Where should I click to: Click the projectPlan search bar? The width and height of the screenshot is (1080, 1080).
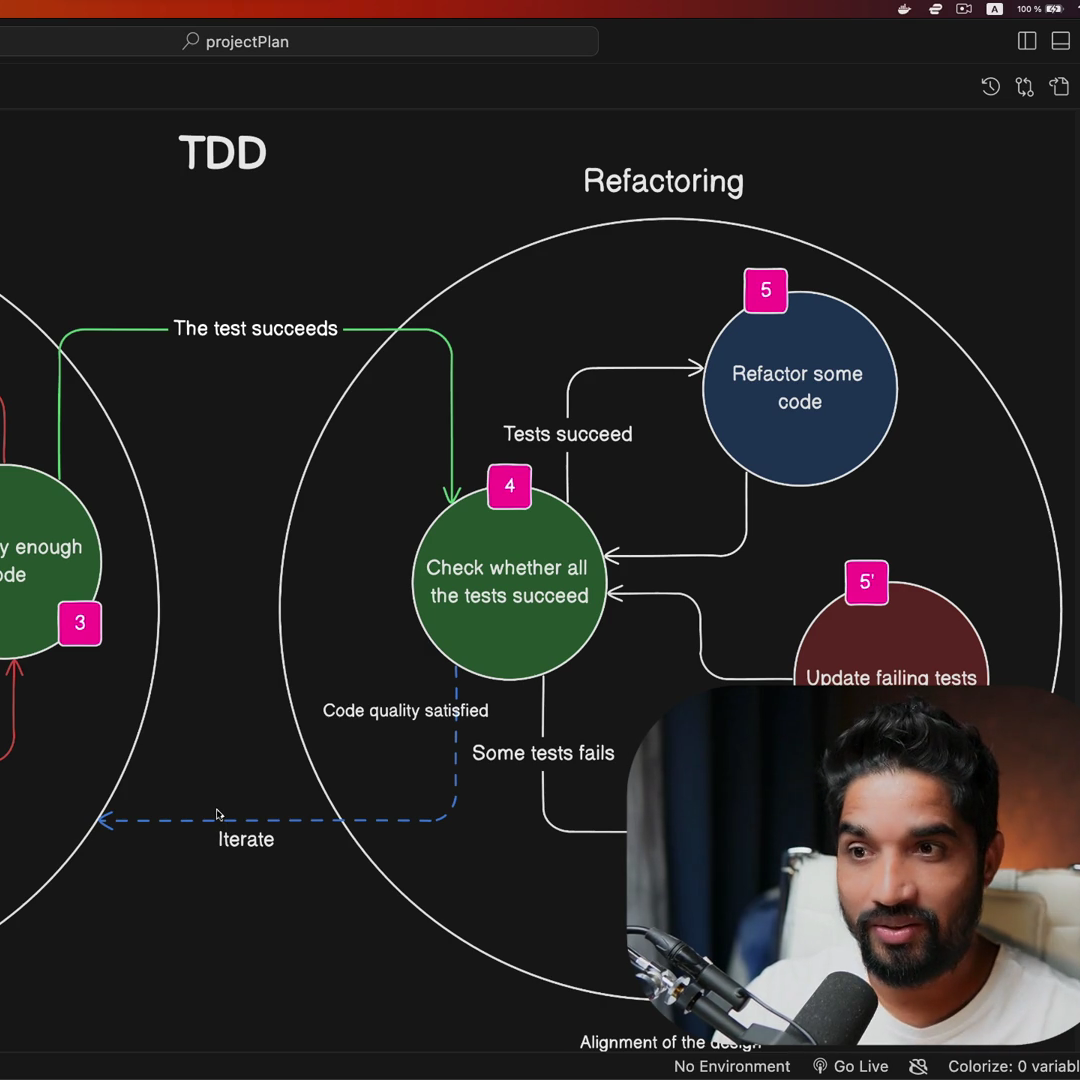(x=390, y=41)
